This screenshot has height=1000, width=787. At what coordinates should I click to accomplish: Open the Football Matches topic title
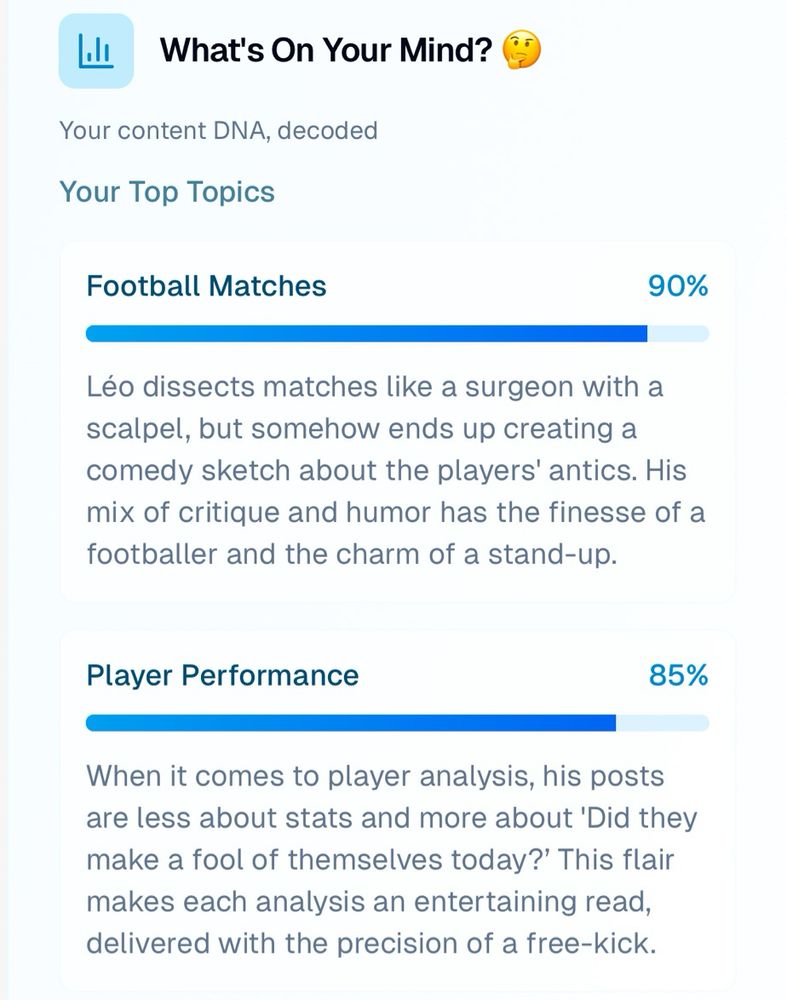[x=206, y=286]
